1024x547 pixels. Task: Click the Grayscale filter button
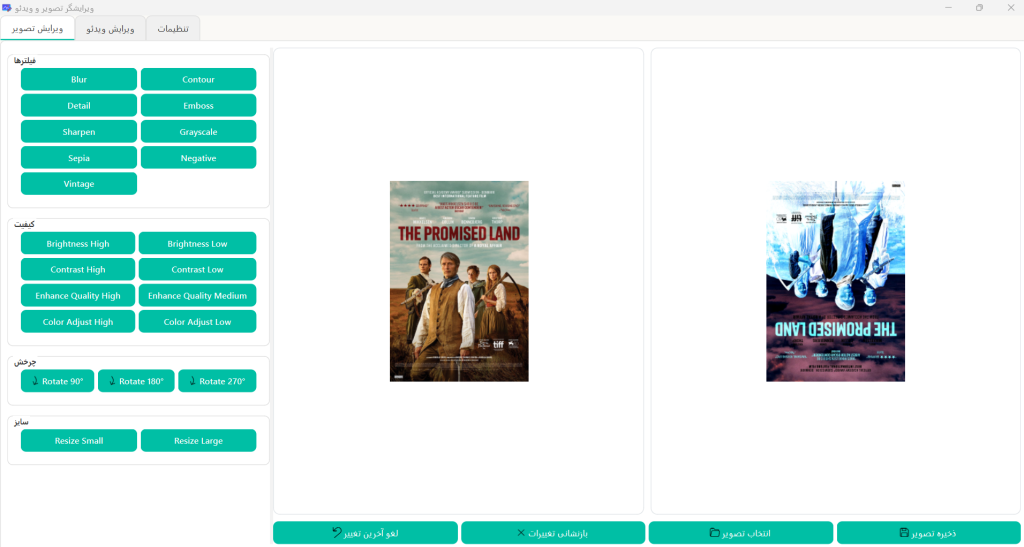[x=198, y=132]
